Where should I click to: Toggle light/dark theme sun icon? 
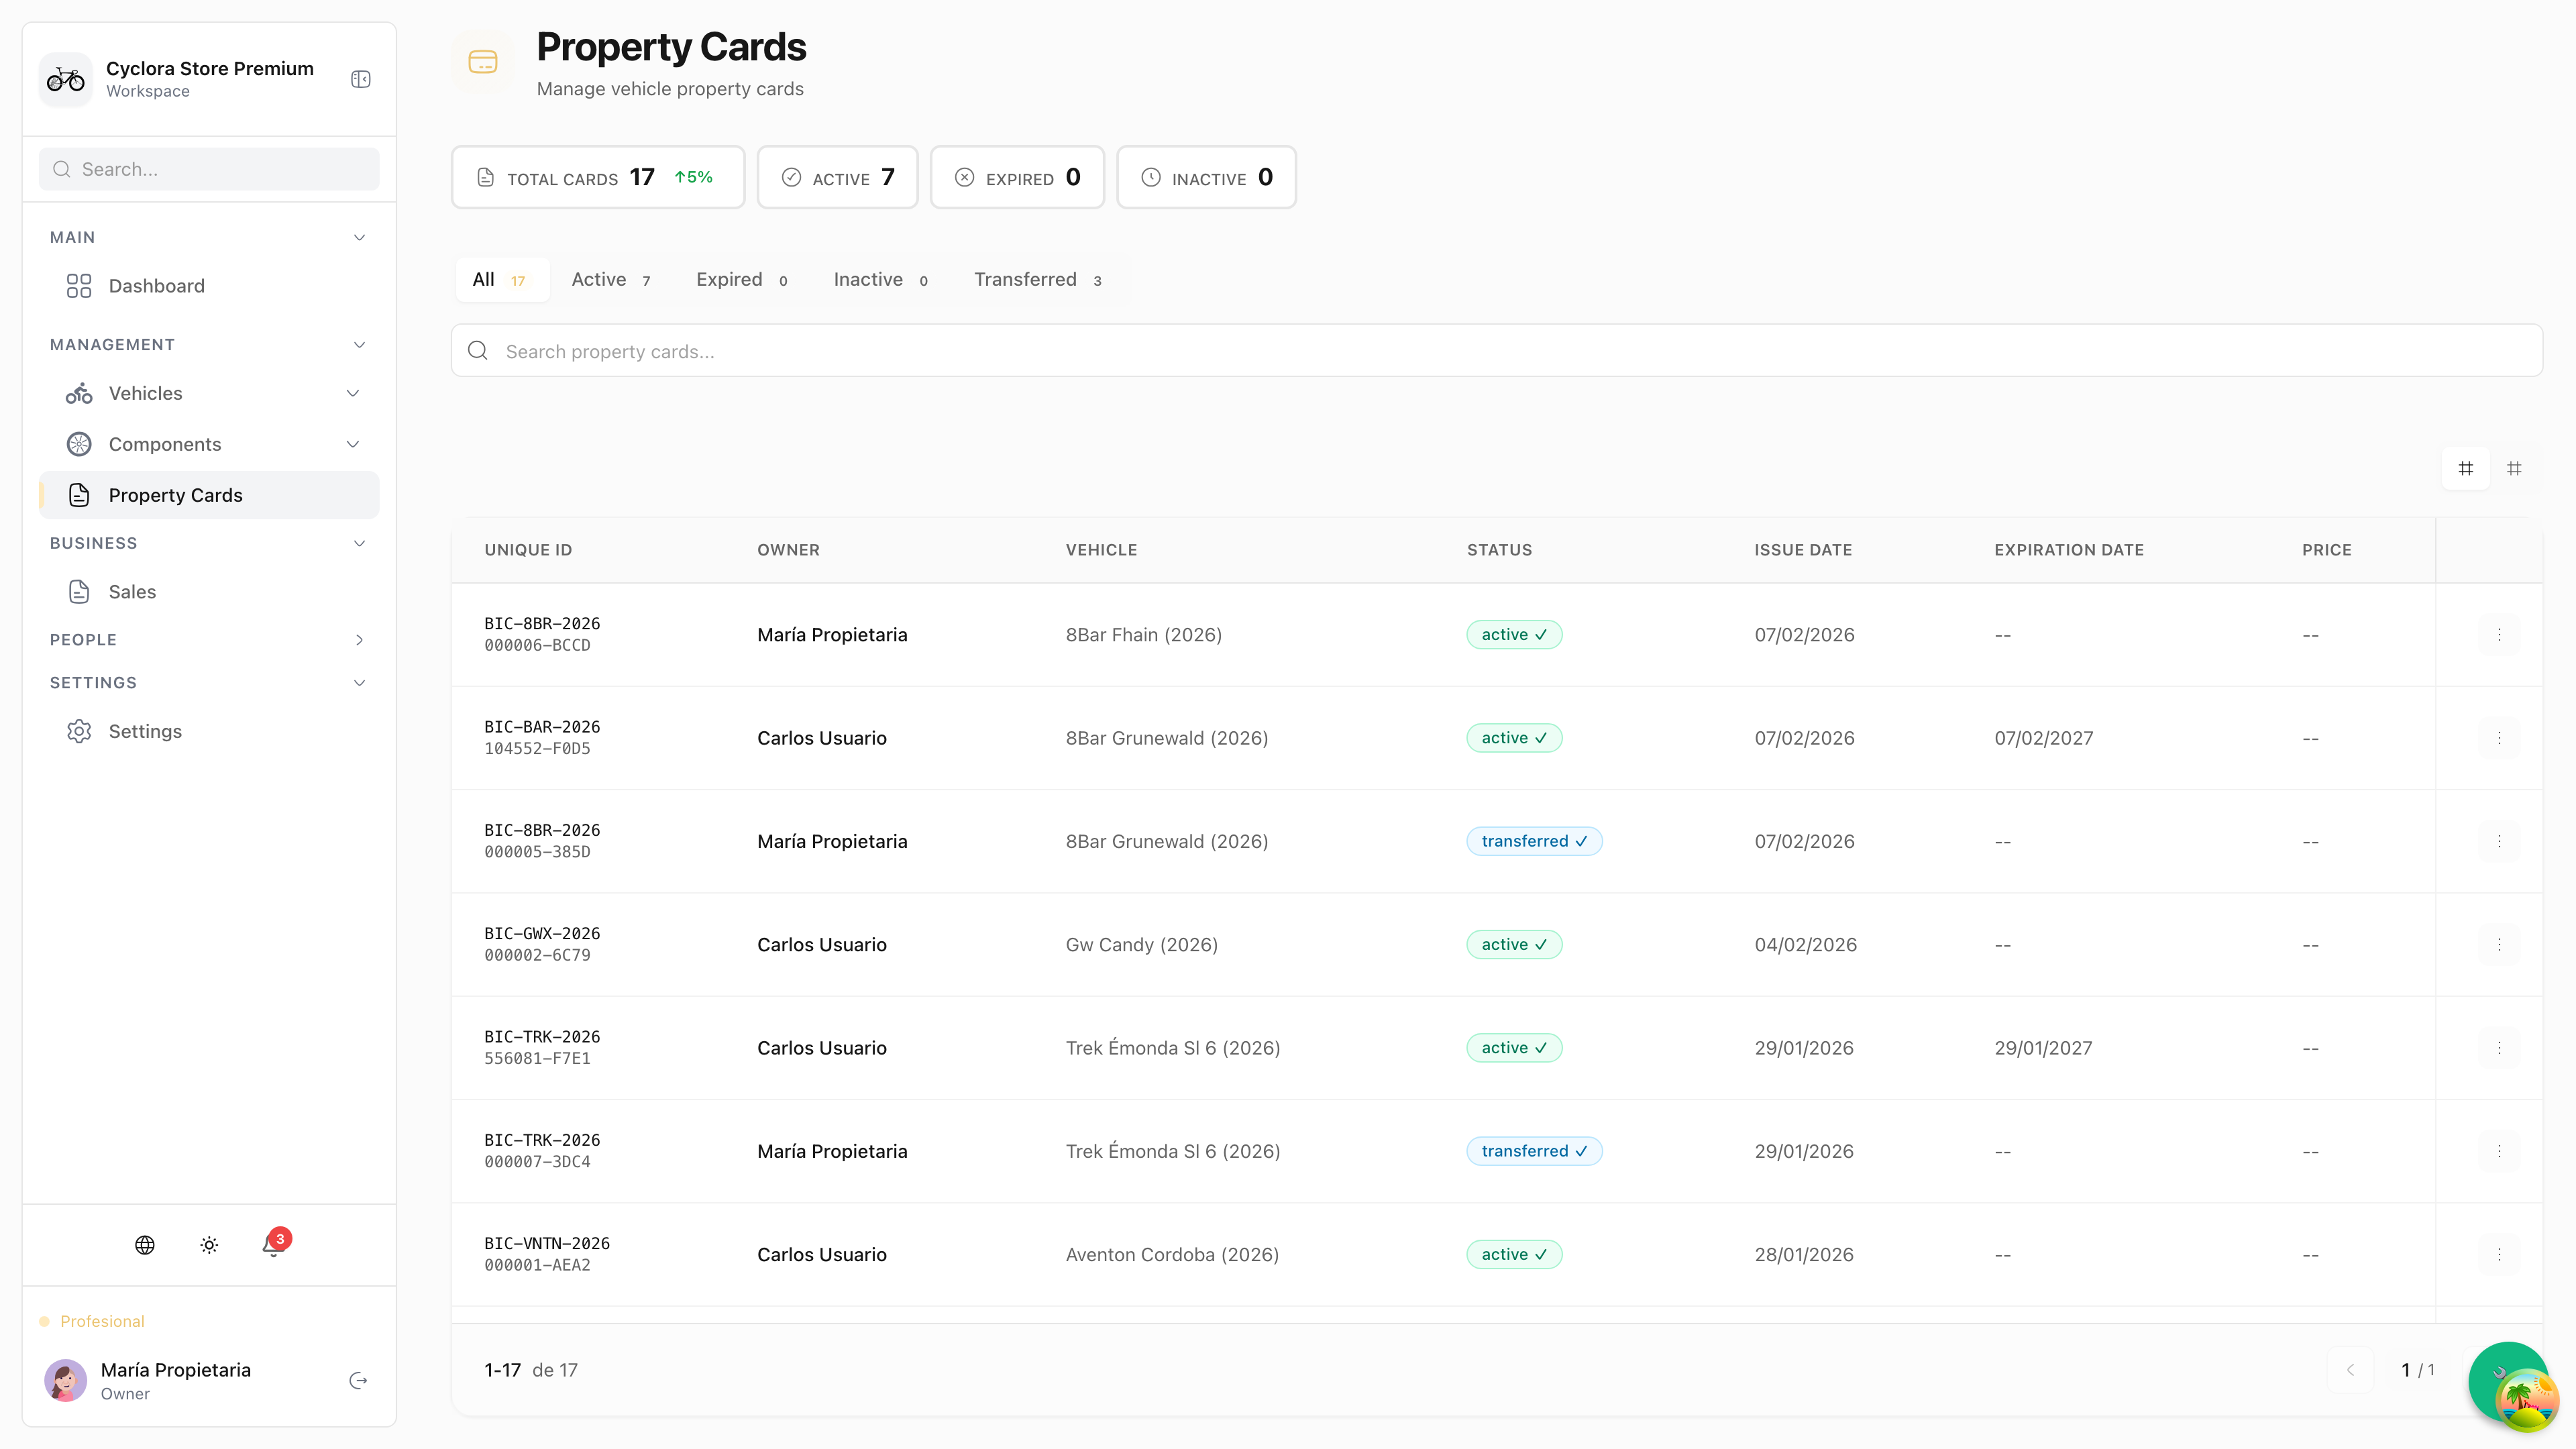pos(209,1245)
